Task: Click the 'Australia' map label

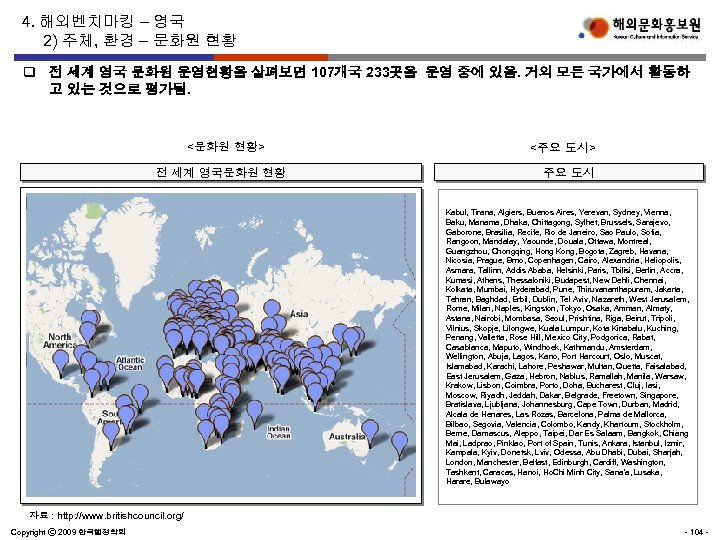Action: [347, 436]
